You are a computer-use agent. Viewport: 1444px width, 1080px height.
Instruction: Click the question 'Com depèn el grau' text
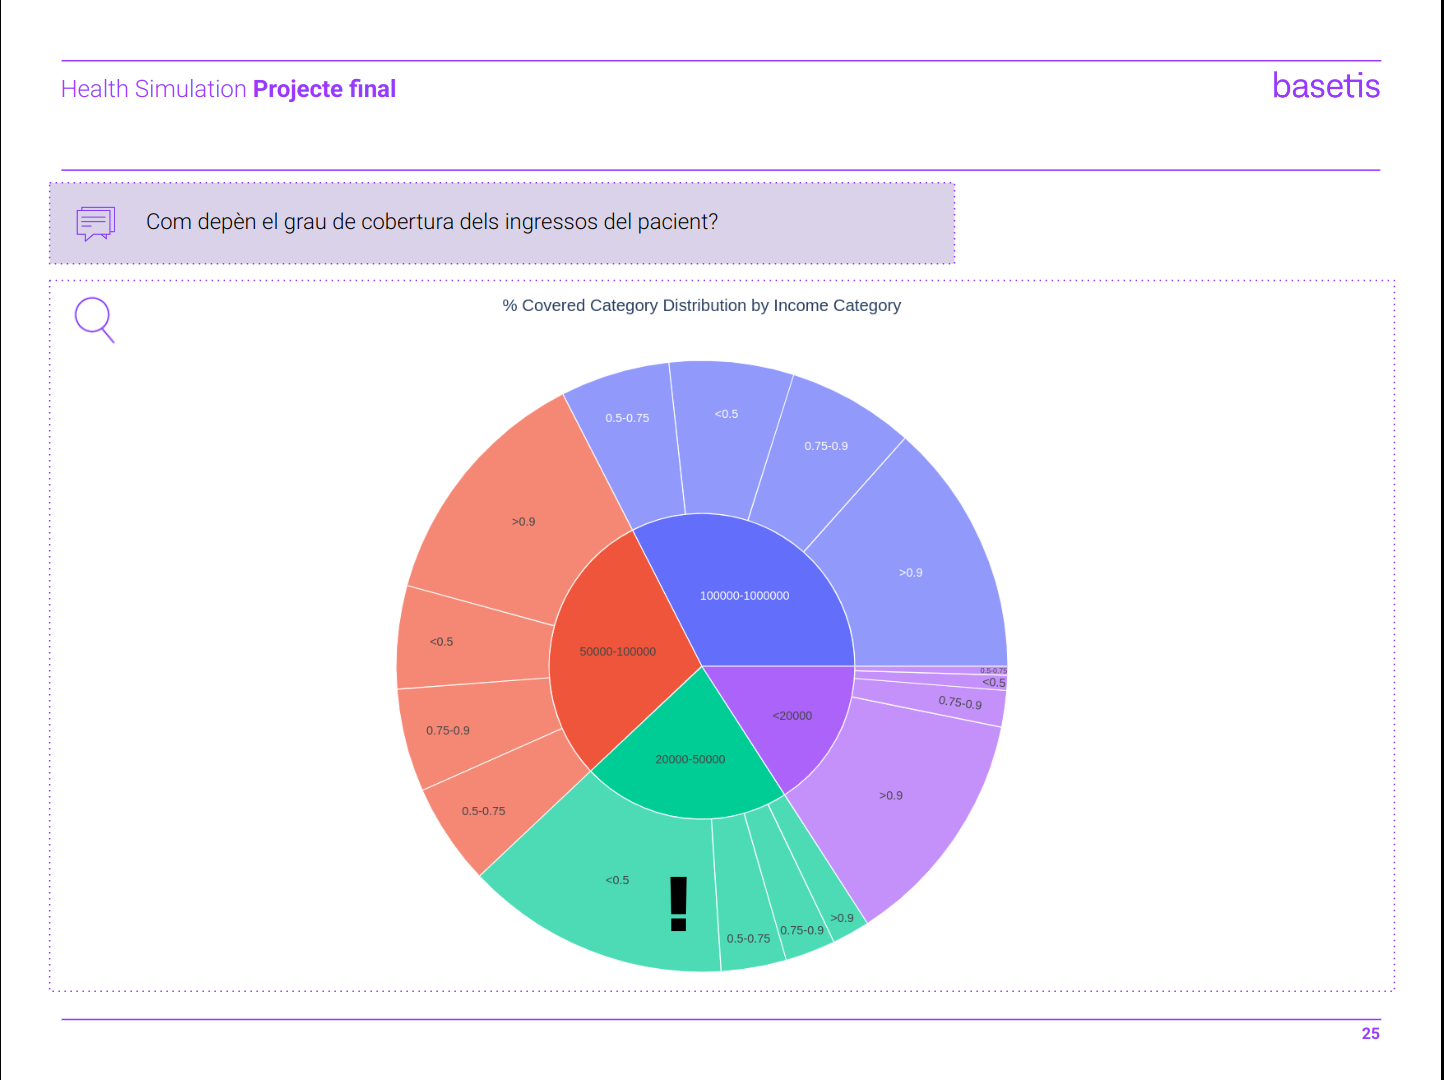[x=431, y=222]
